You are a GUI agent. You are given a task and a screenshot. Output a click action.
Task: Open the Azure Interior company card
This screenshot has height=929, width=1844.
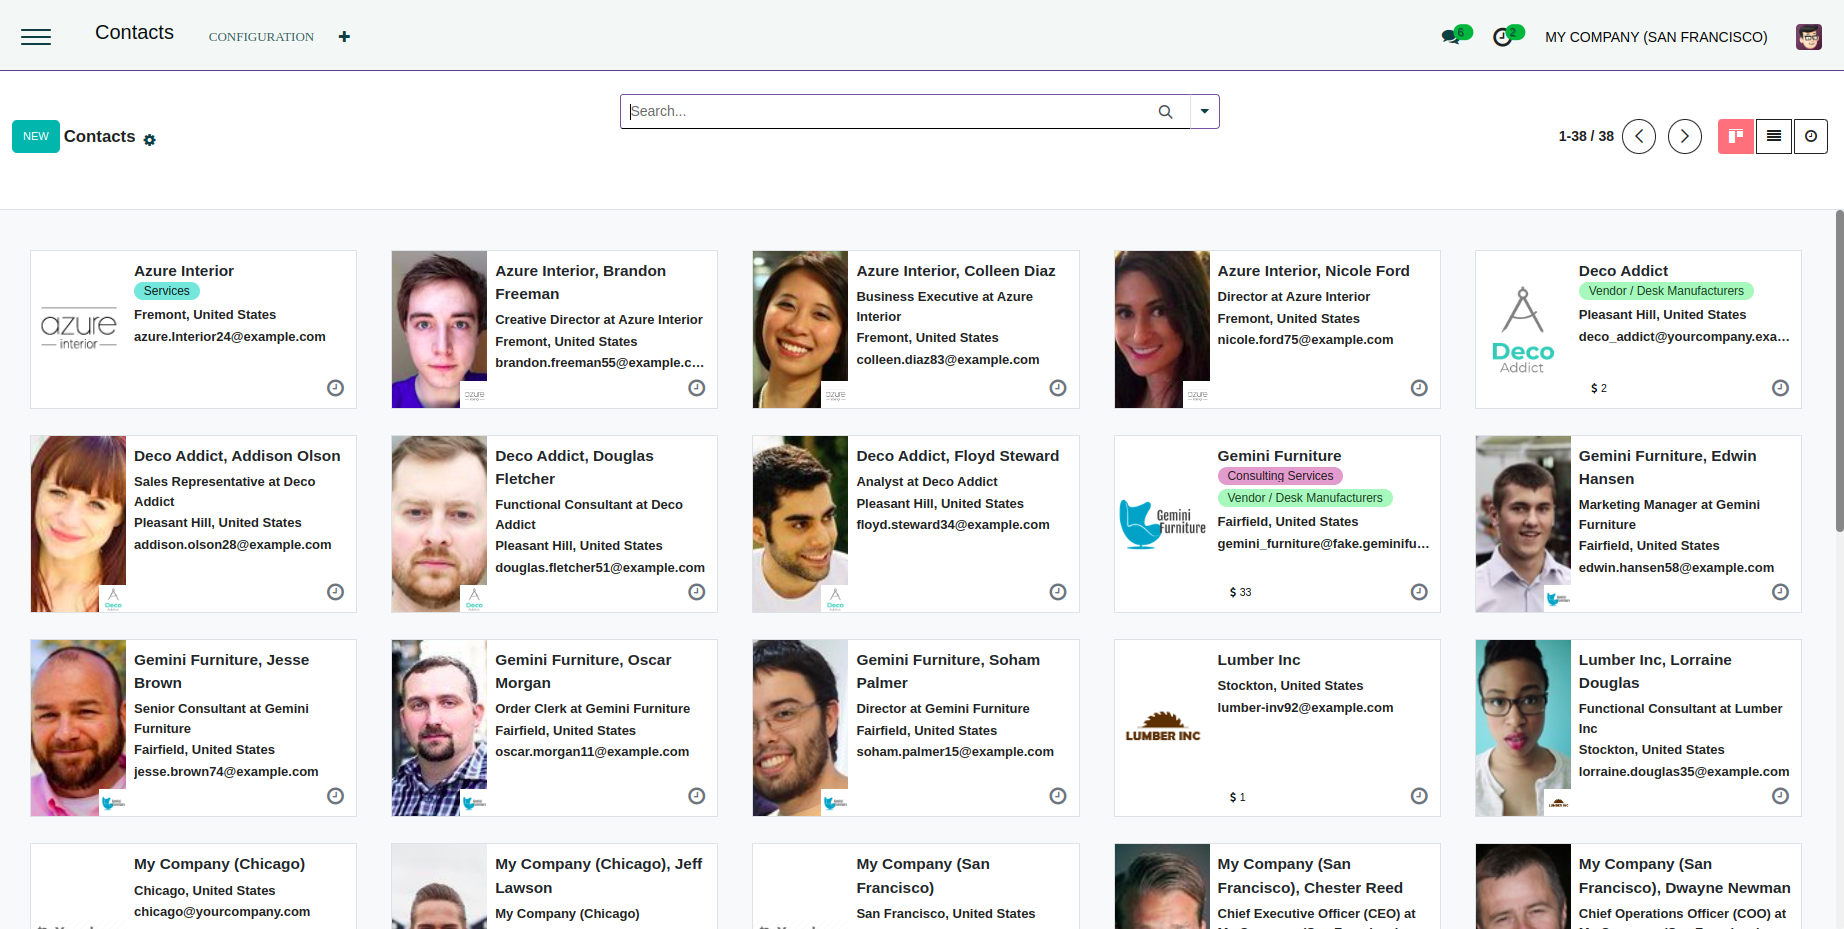[x=194, y=329]
